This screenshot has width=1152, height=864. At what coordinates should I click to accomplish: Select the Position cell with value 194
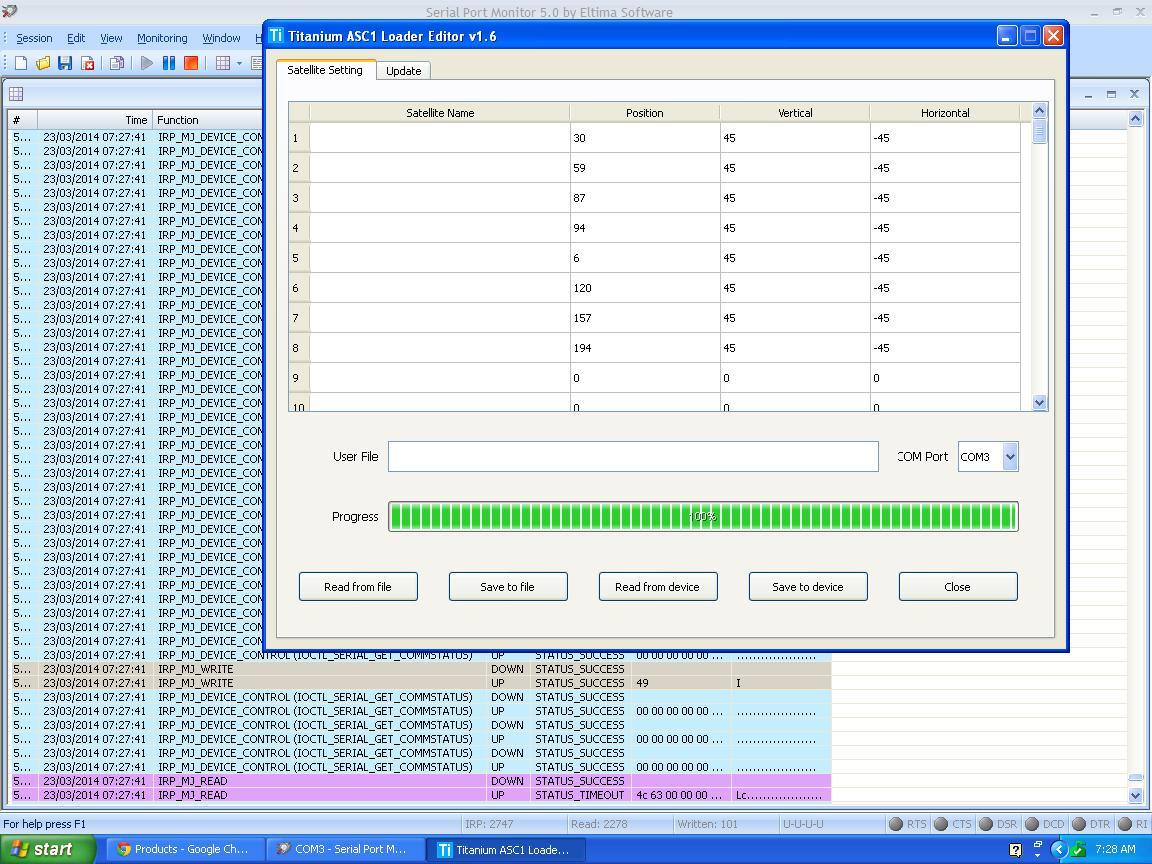644,348
